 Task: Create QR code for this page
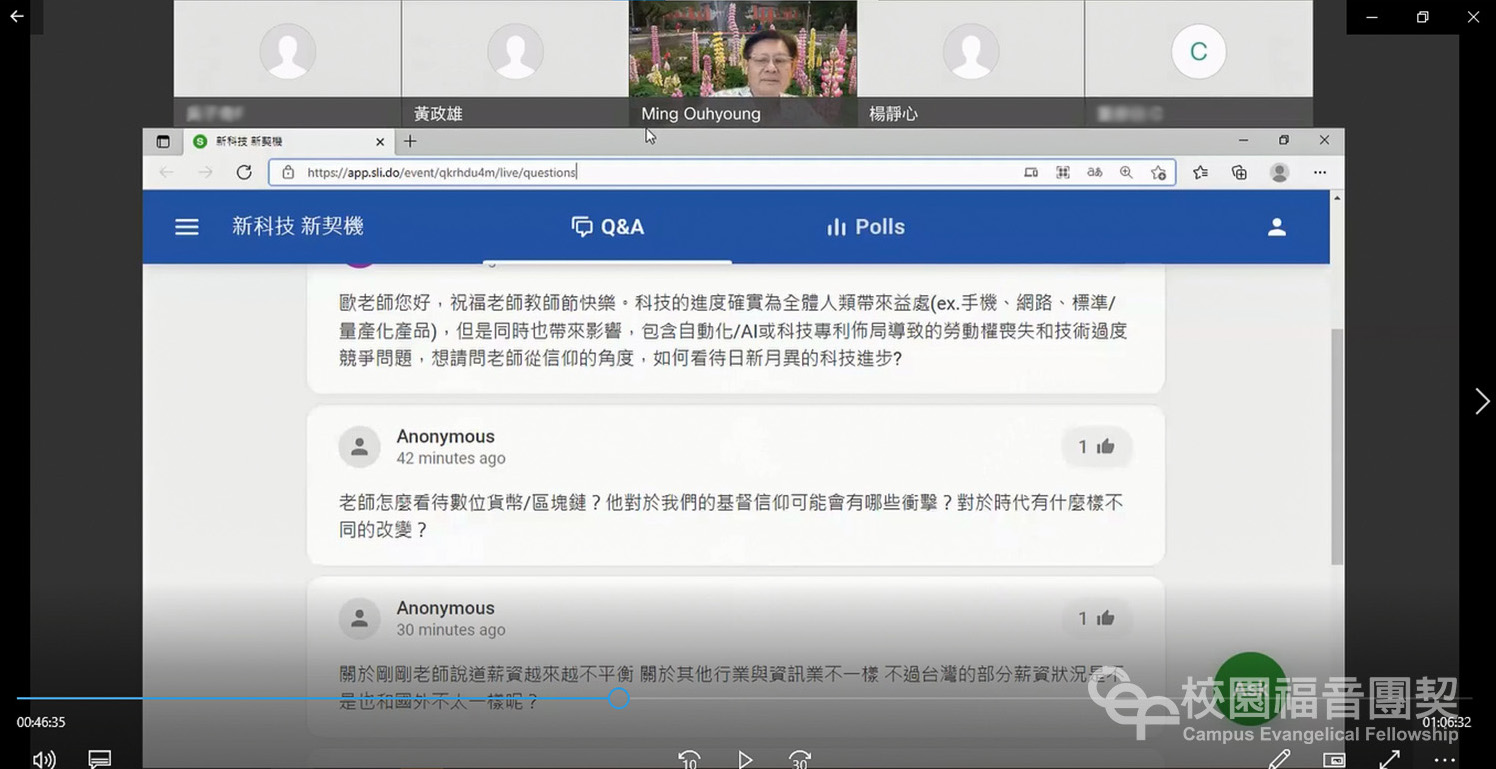(x=1063, y=172)
